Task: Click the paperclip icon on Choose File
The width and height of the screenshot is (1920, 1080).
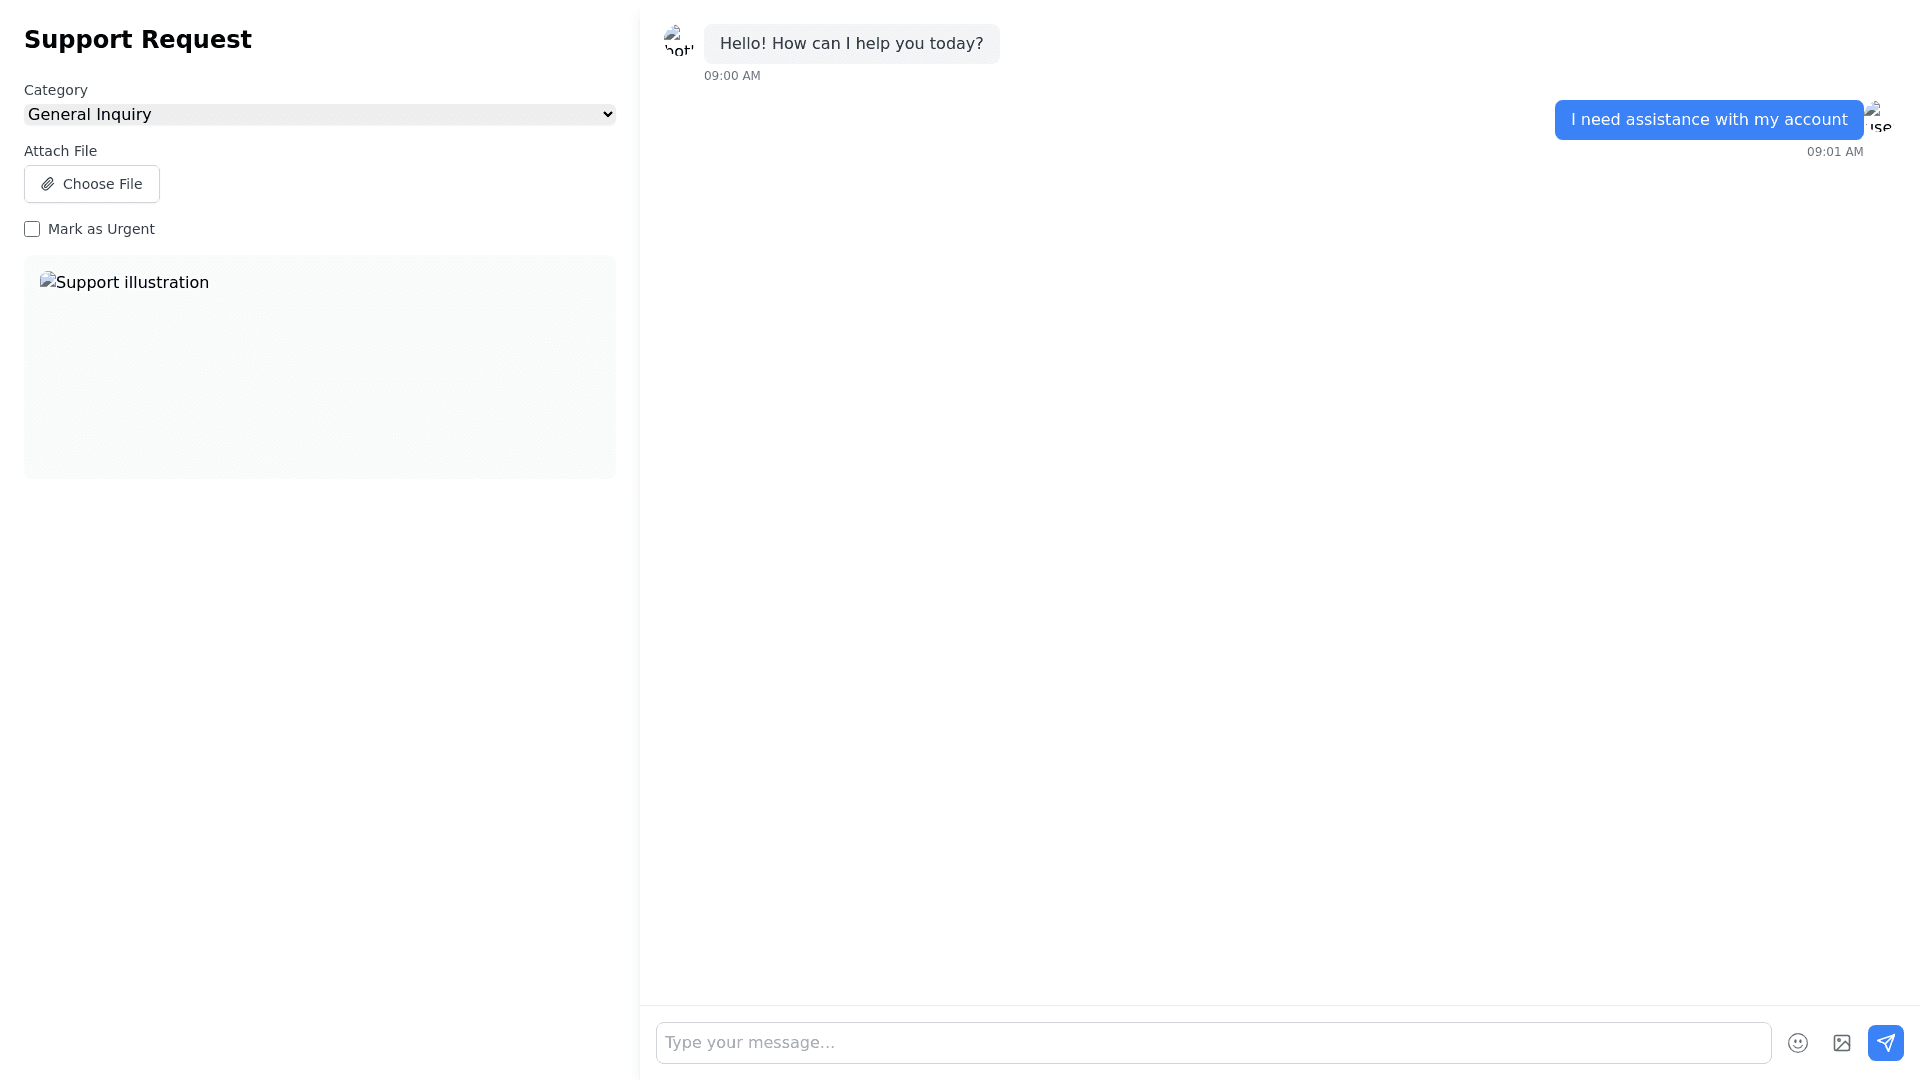Action: [48, 184]
